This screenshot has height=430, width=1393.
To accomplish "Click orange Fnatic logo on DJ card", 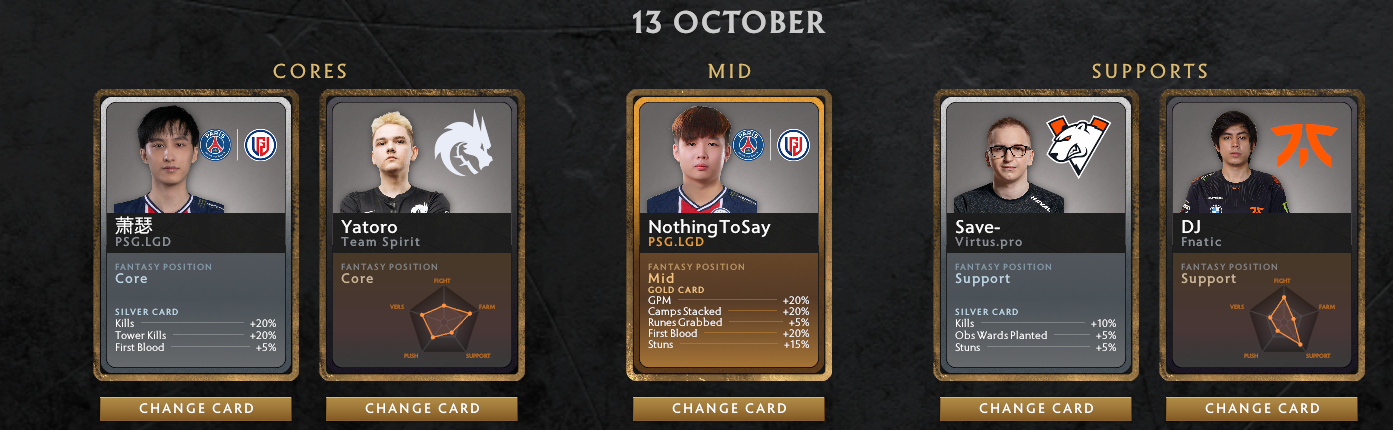I will 1303,145.
